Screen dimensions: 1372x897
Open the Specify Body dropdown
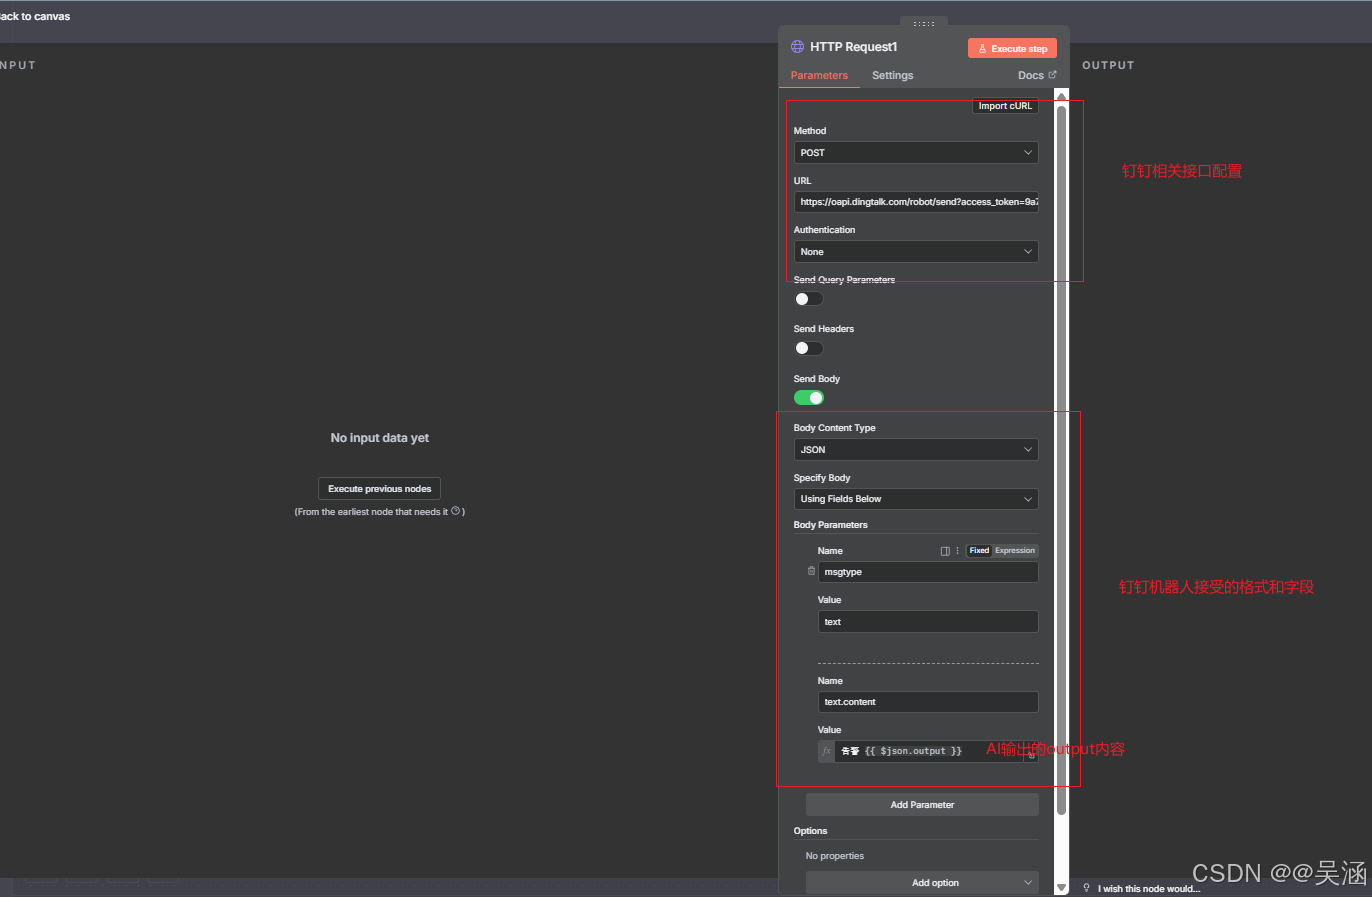point(916,499)
